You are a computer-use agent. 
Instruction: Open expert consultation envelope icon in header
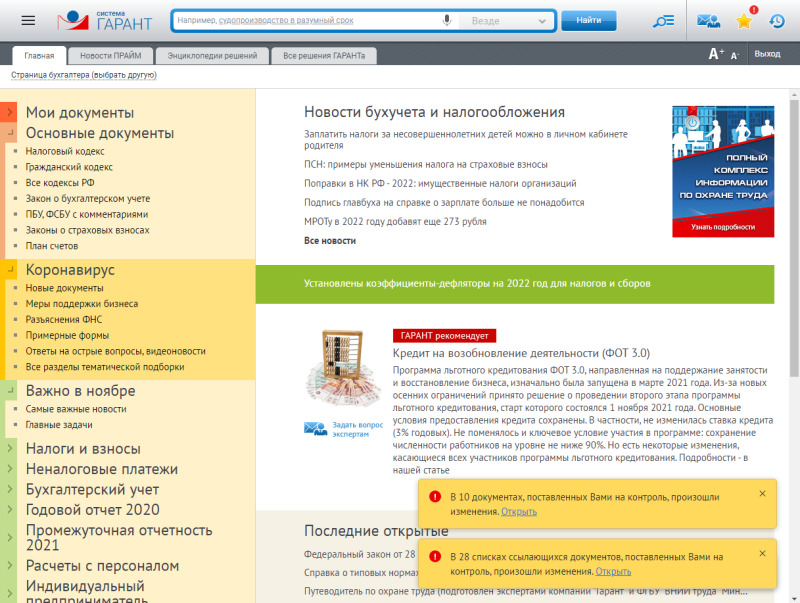click(x=708, y=21)
